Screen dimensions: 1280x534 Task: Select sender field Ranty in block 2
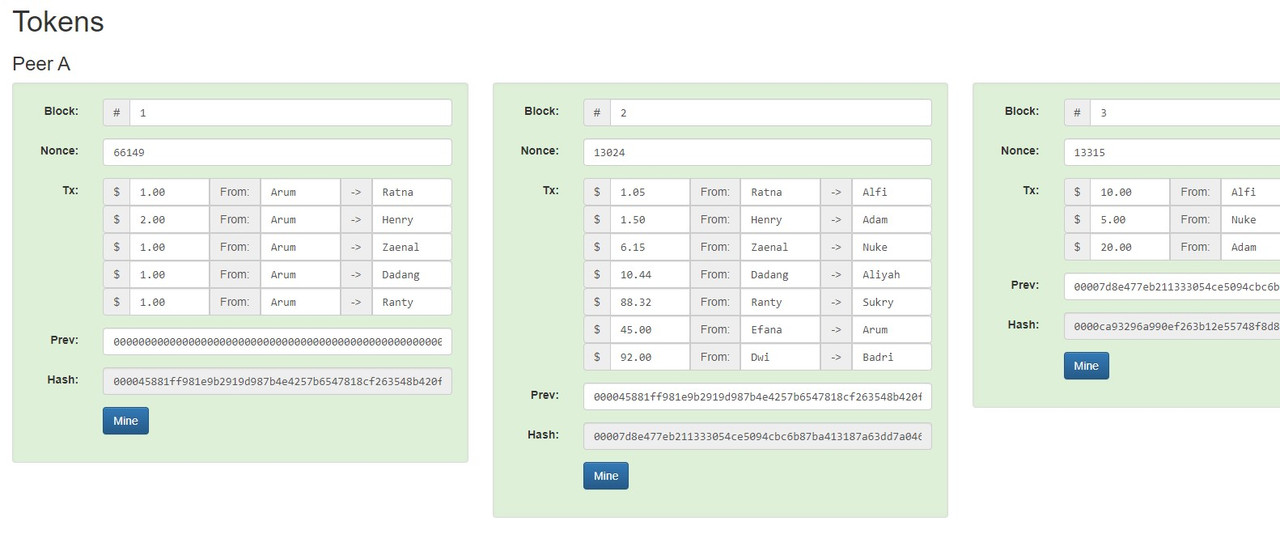pos(781,302)
